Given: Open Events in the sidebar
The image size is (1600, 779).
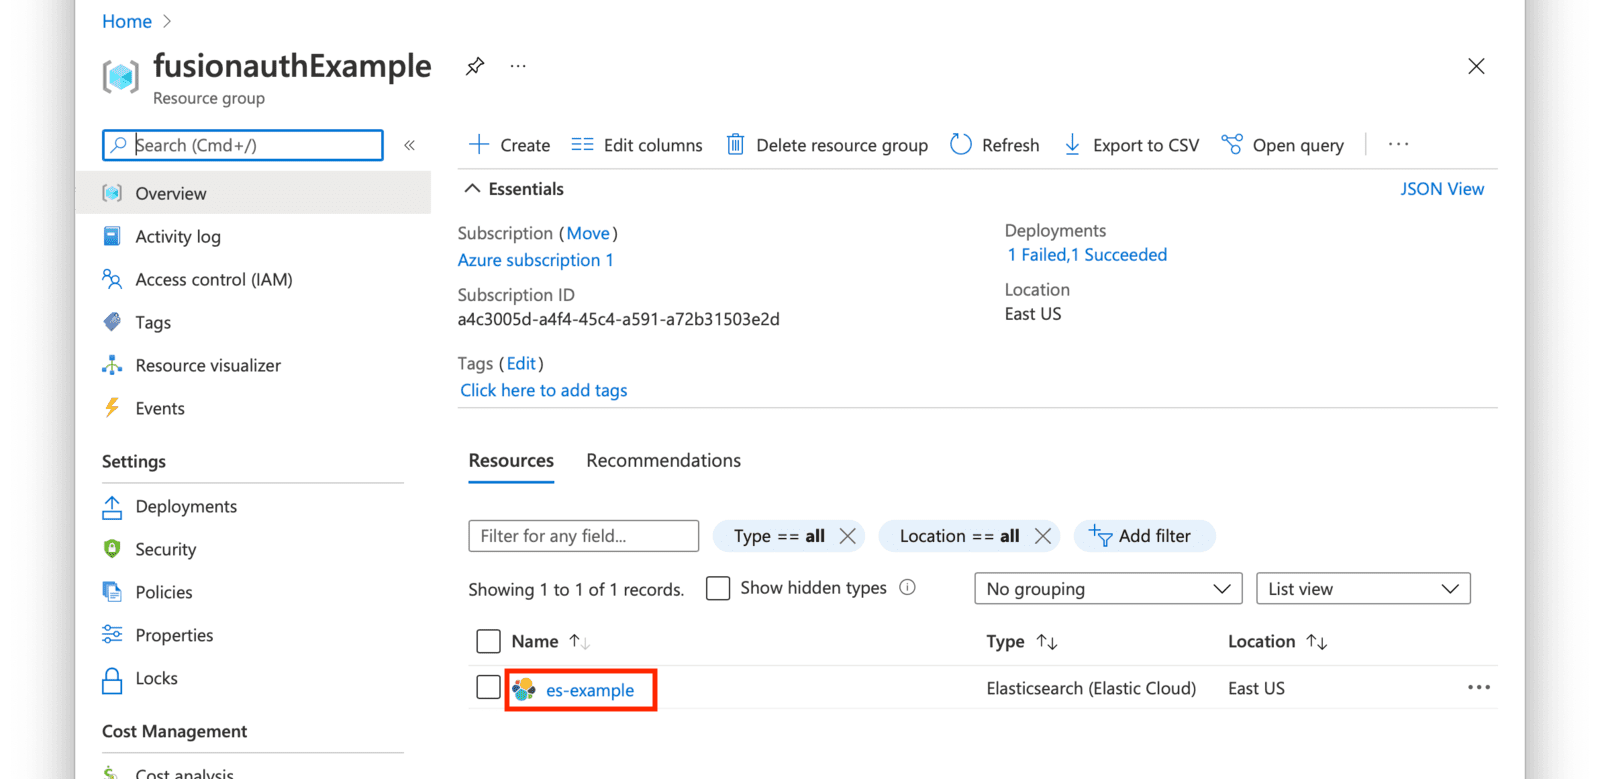Looking at the screenshot, I should [x=160, y=408].
